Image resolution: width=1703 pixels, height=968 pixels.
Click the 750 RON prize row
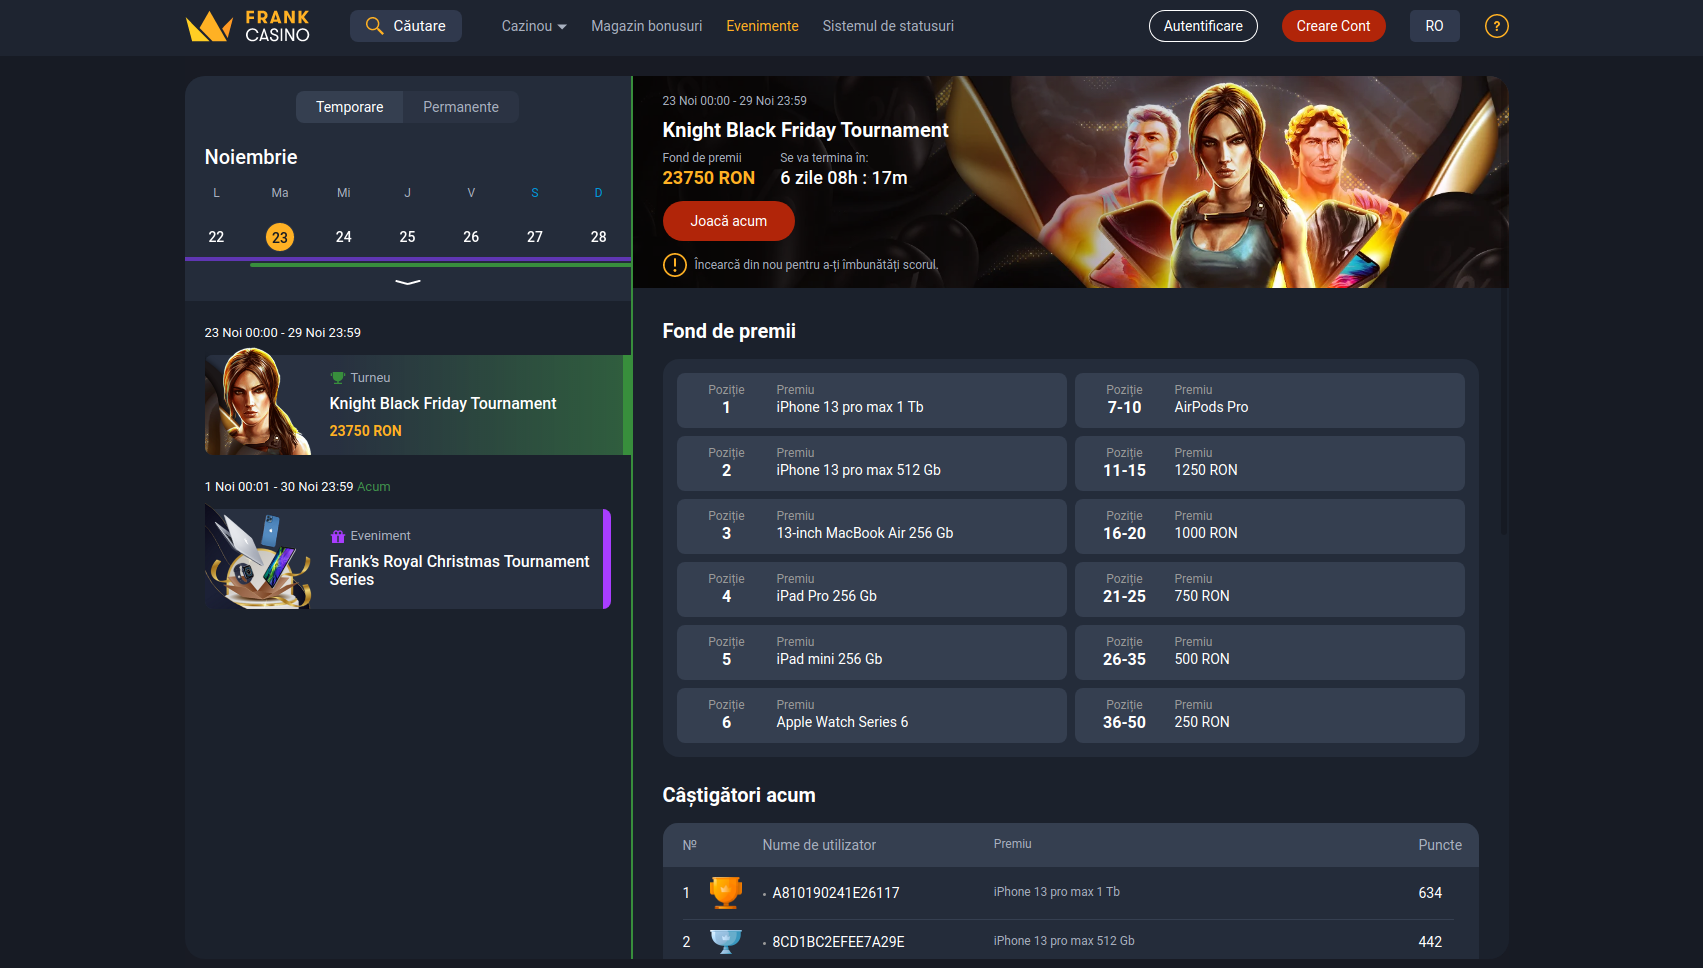(1270, 589)
